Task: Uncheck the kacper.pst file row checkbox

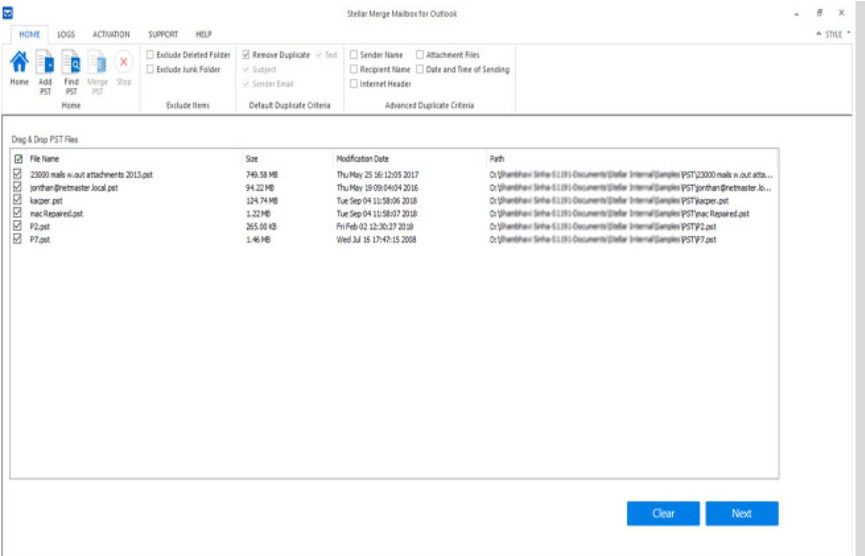Action: (17, 201)
